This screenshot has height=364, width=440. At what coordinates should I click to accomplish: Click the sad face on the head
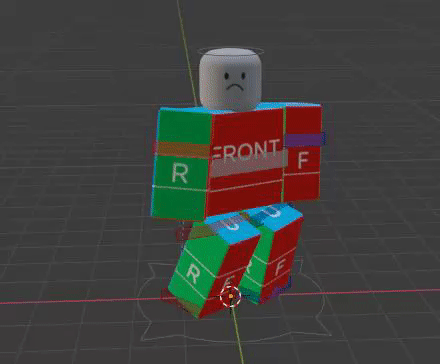234,82
